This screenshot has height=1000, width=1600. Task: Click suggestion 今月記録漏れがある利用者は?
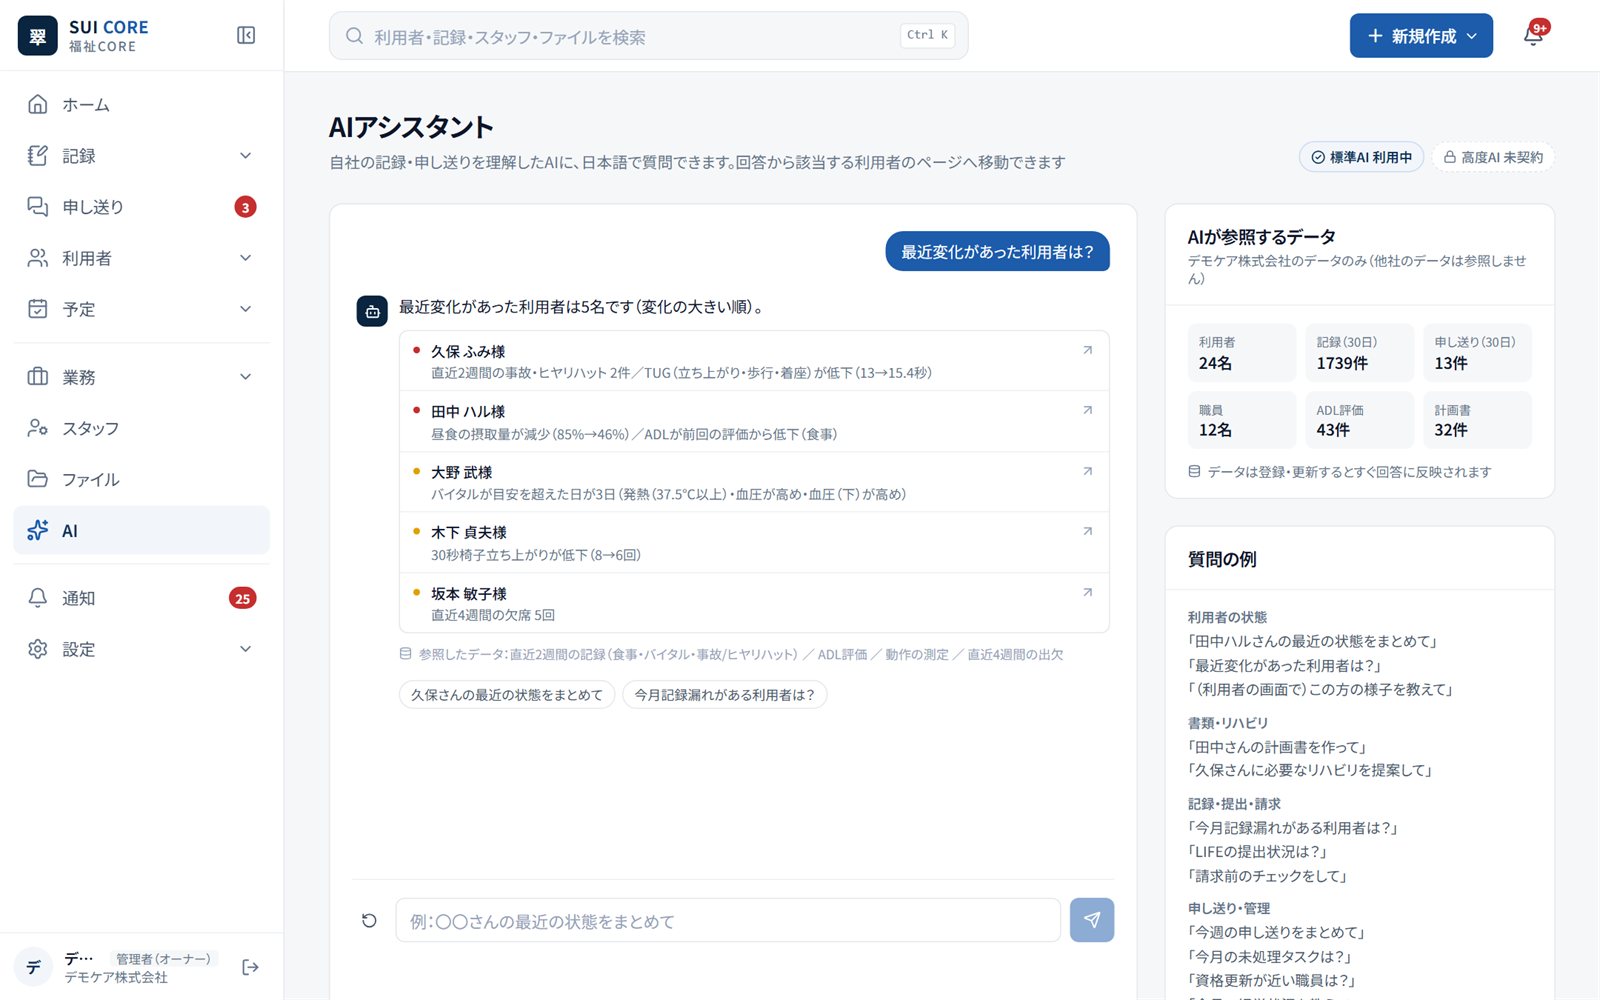[x=725, y=695]
